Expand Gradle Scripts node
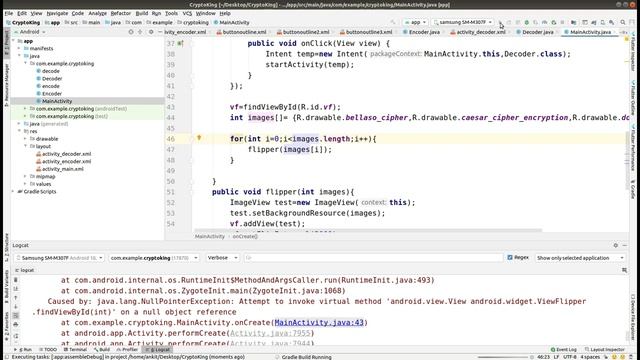The image size is (640, 360). click(x=13, y=191)
